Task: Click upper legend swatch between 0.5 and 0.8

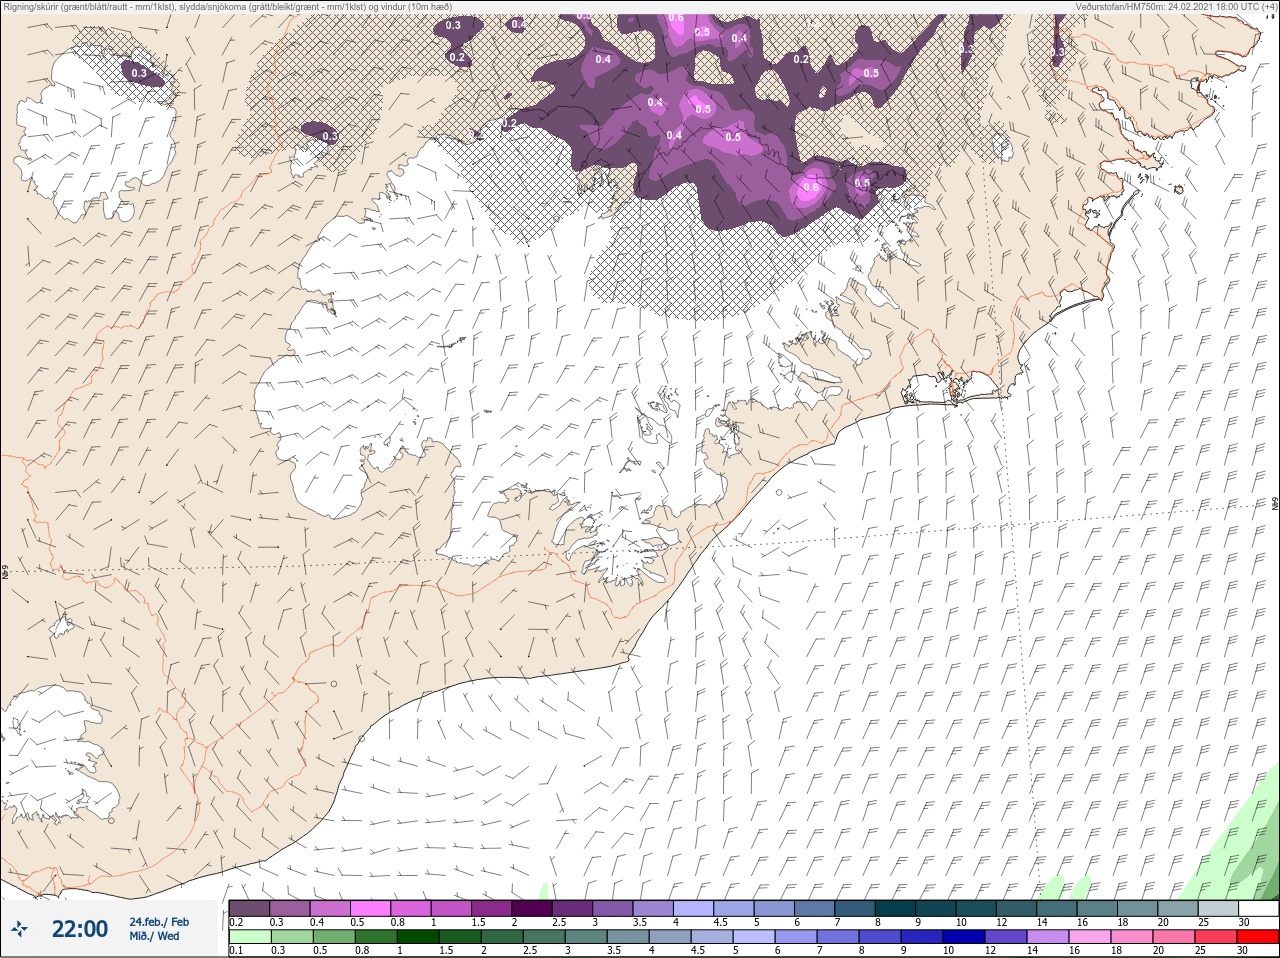Action: point(371,908)
